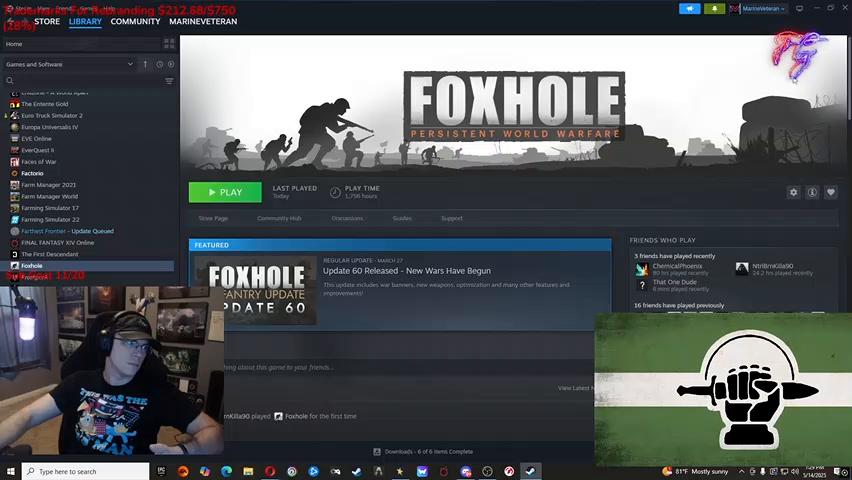Open the LIBRARY tab

point(85,22)
